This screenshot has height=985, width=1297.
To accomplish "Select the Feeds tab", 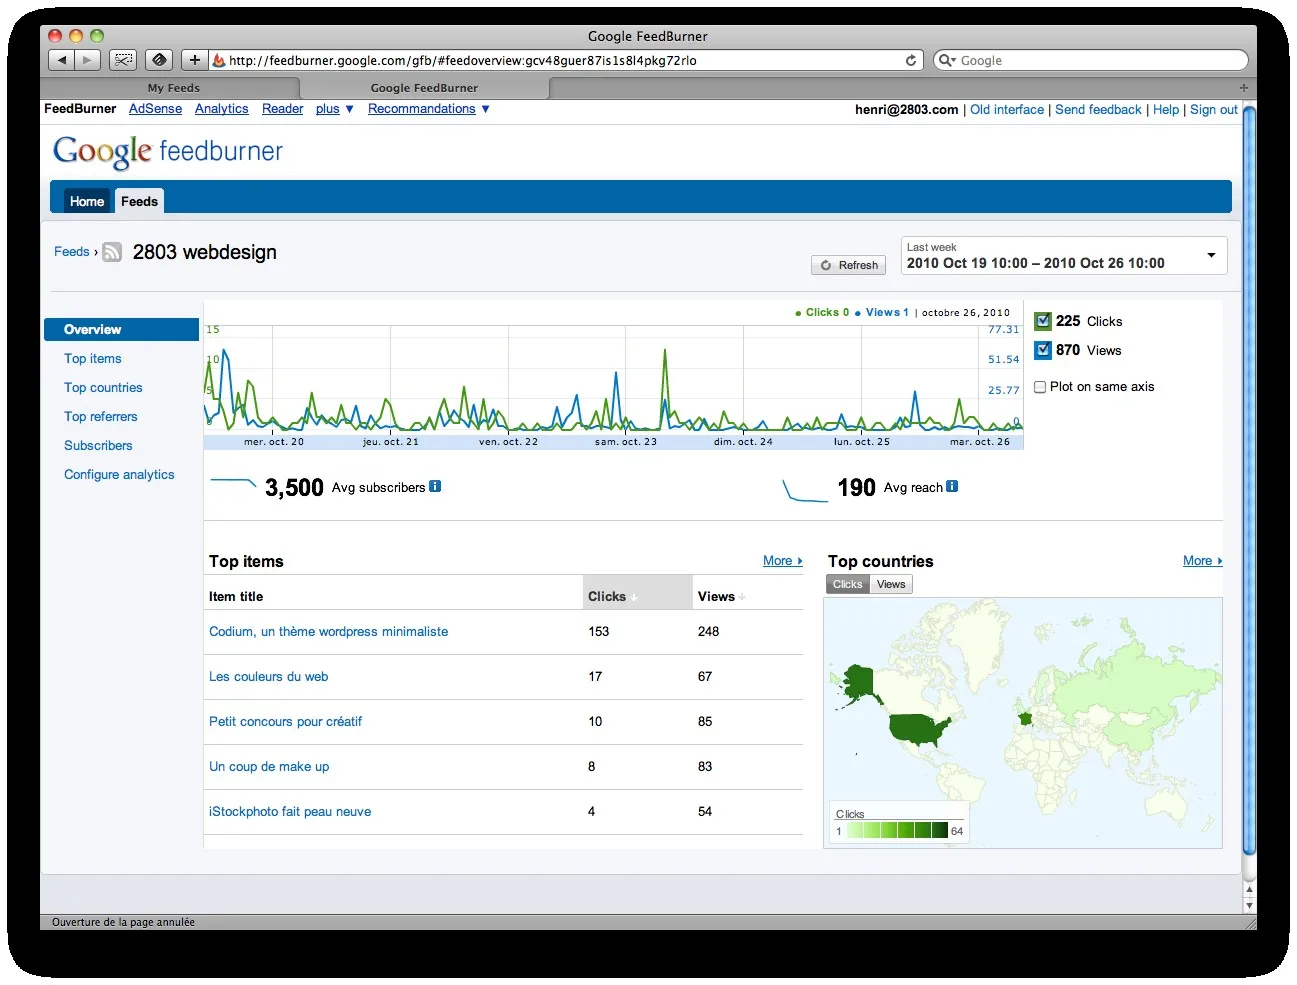I will pos(139,201).
